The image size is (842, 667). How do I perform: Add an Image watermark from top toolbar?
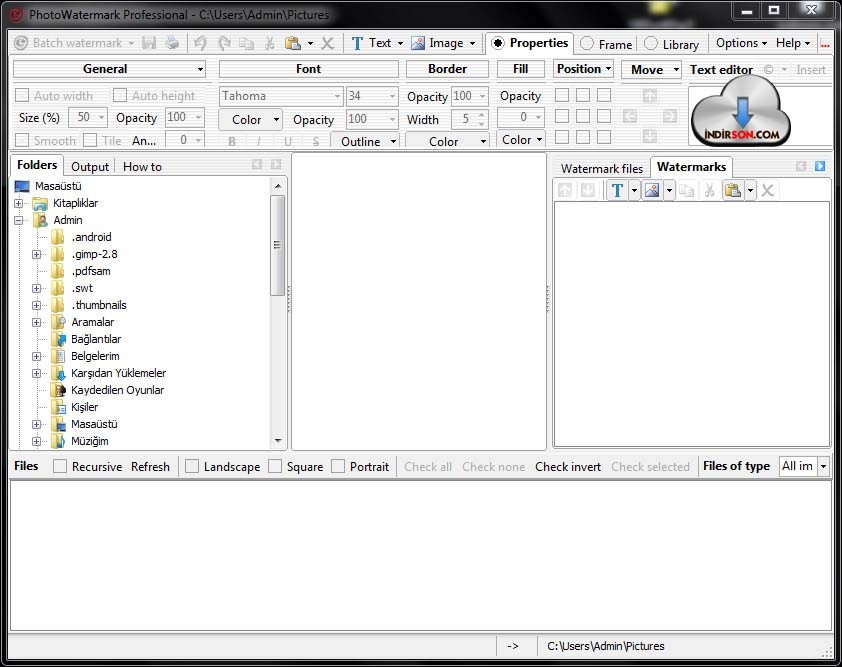(x=438, y=43)
